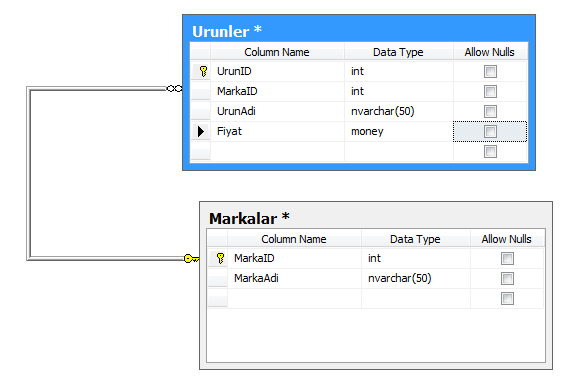Click the Column Name header in Markalar
Viewport: 567px width, 378px height.
(x=294, y=239)
